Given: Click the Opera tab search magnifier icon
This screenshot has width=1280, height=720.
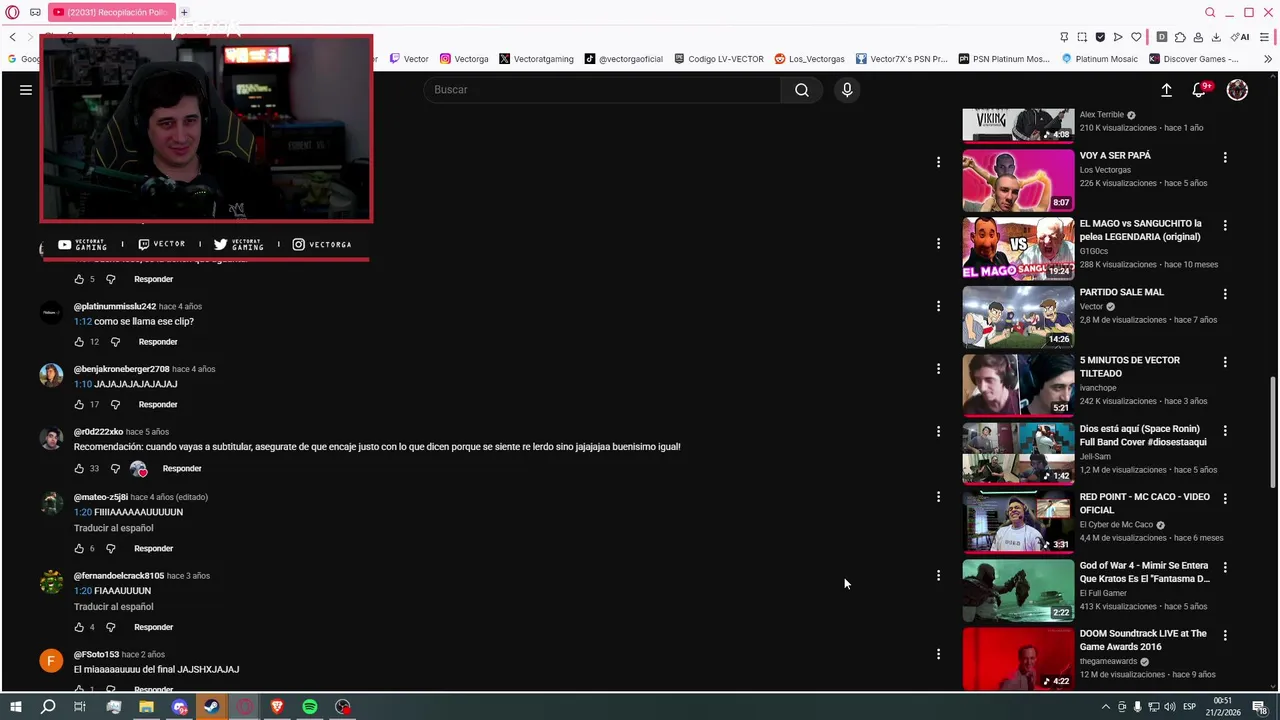Looking at the screenshot, I should point(1210,12).
